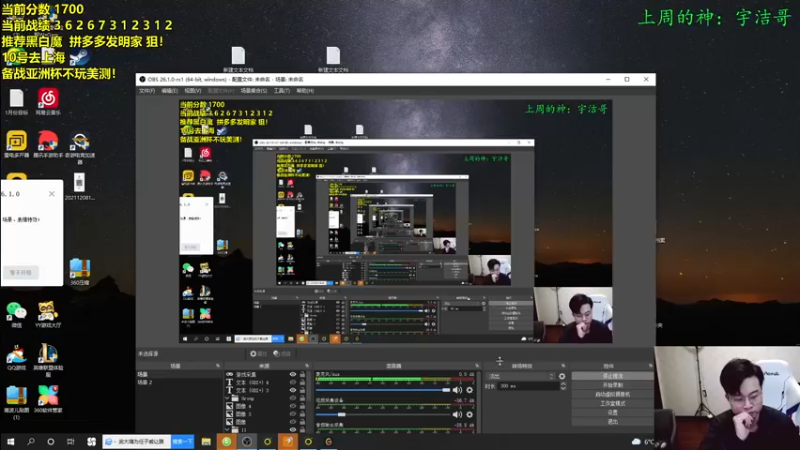Screen dimensions: 800x450
Task: Open the transition type dropdown
Action: click(521, 377)
